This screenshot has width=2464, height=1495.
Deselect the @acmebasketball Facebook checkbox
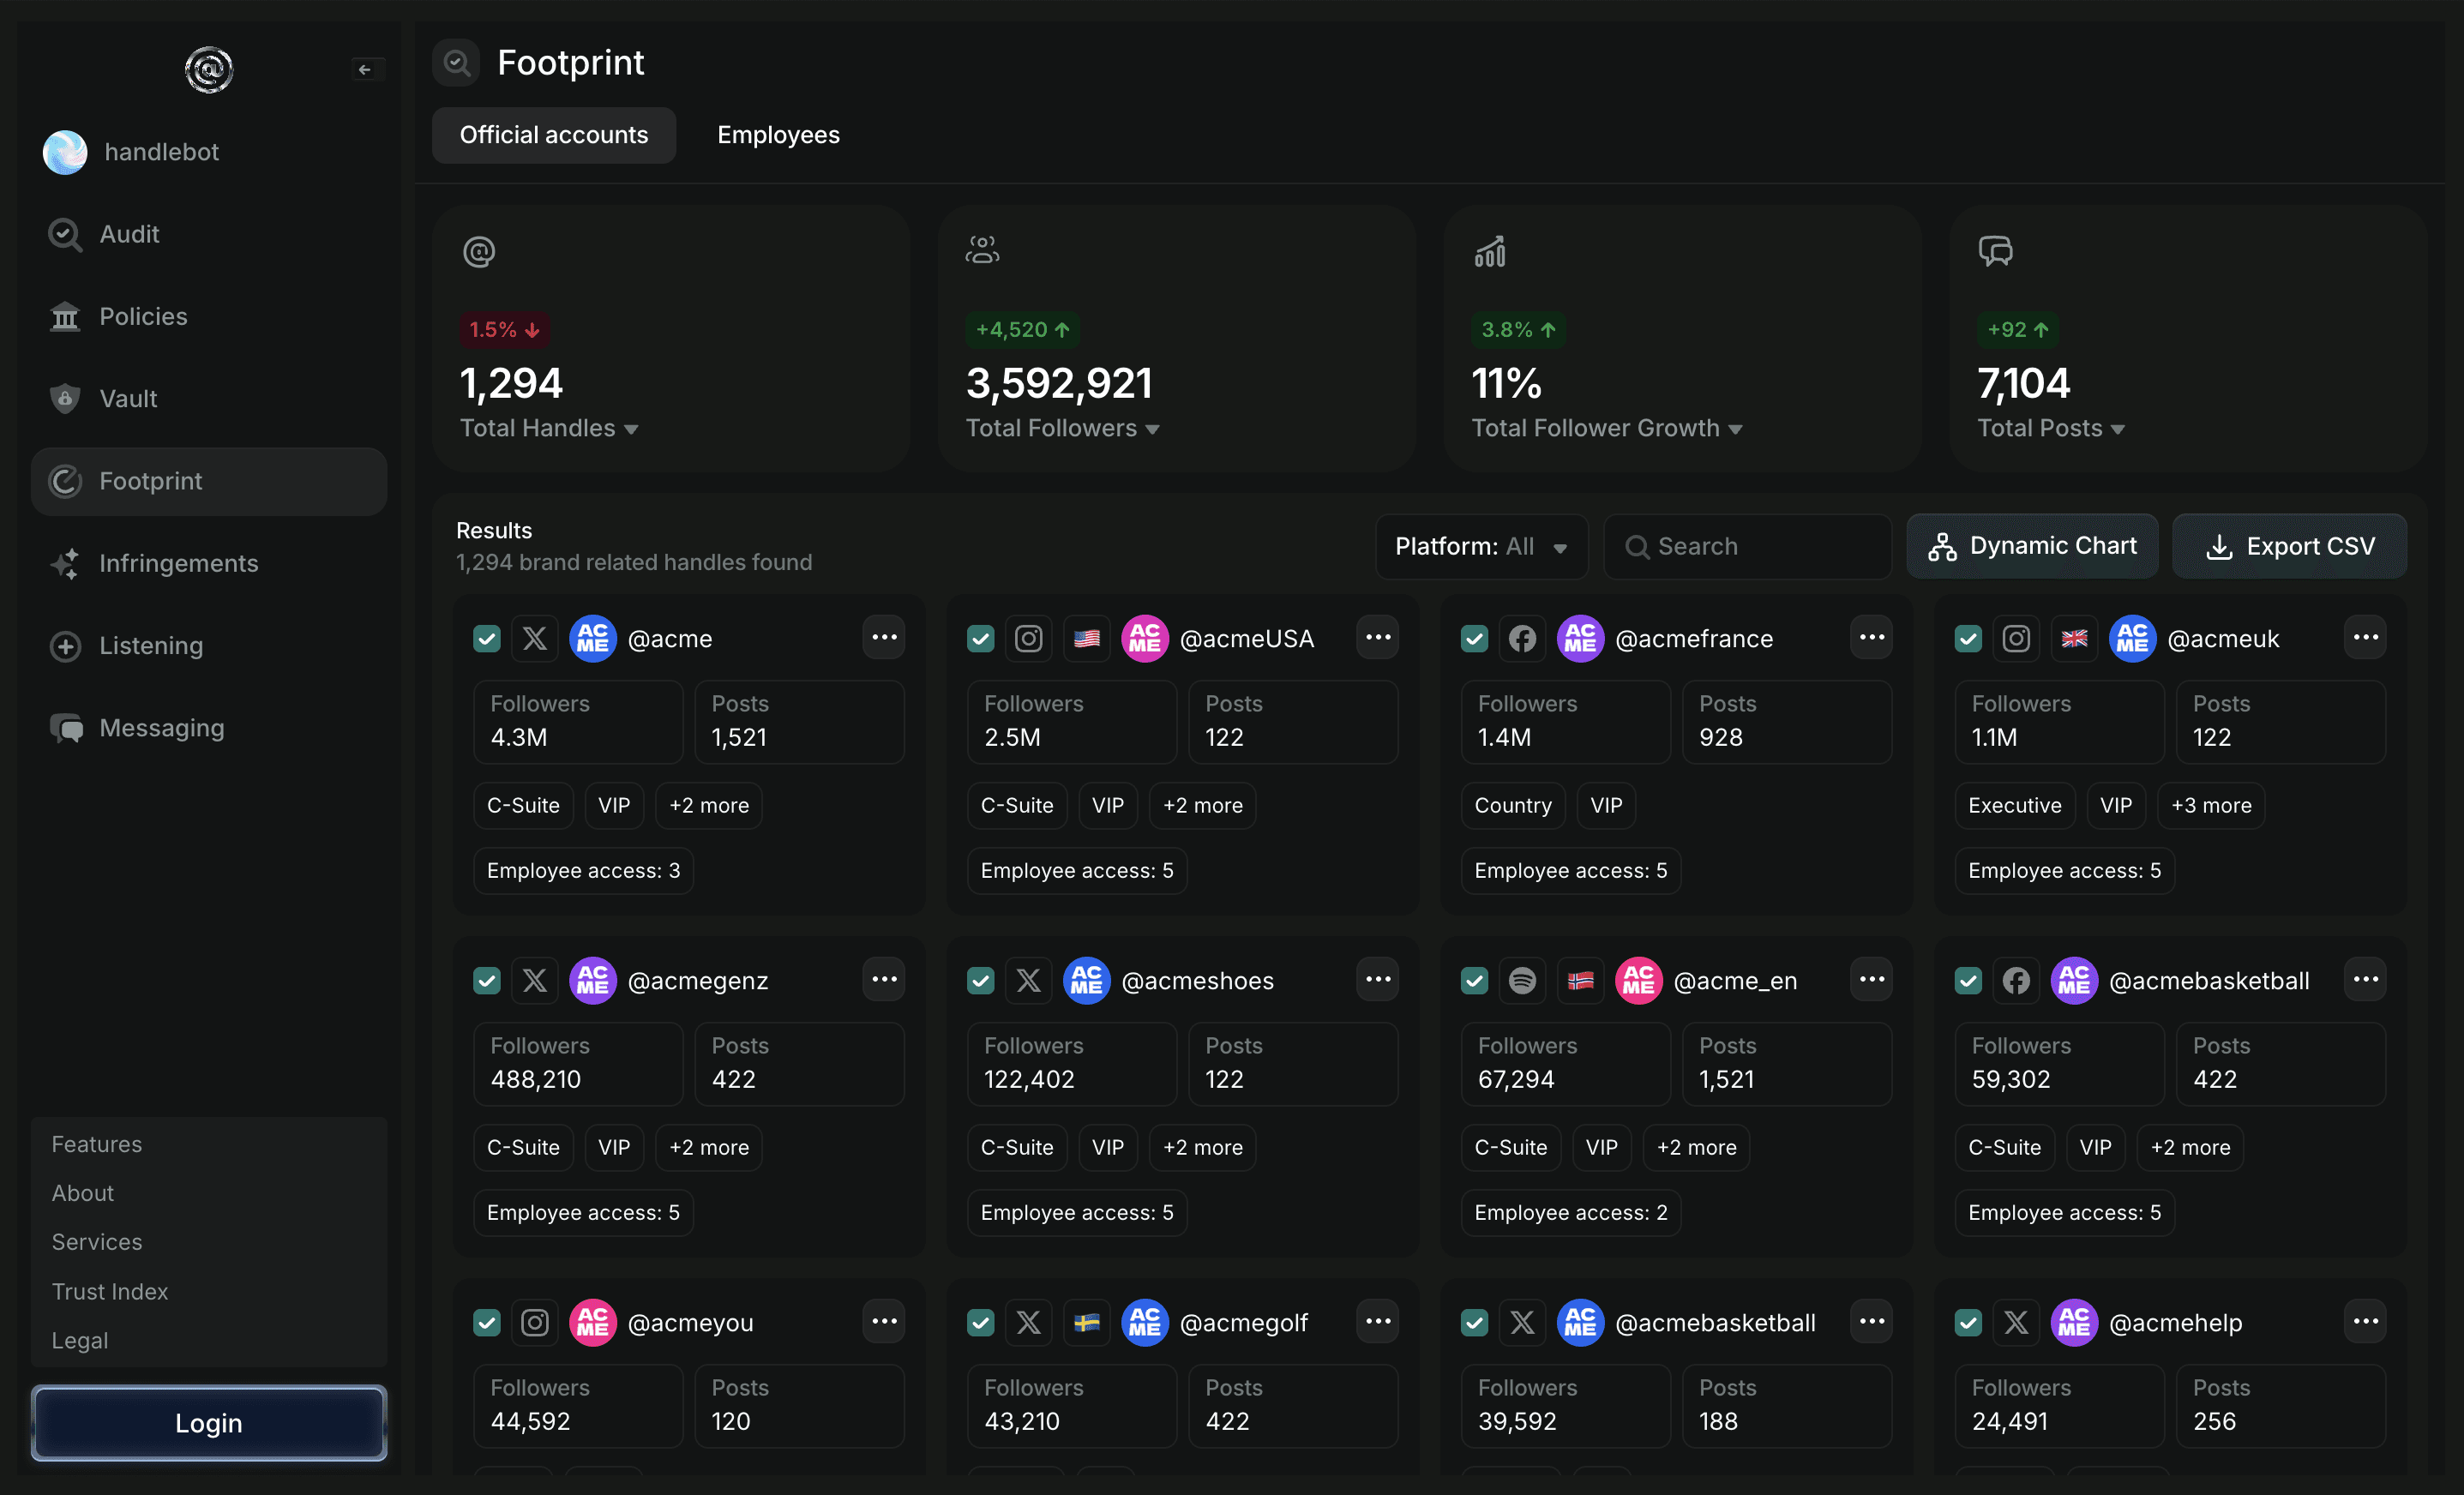coord(1968,980)
